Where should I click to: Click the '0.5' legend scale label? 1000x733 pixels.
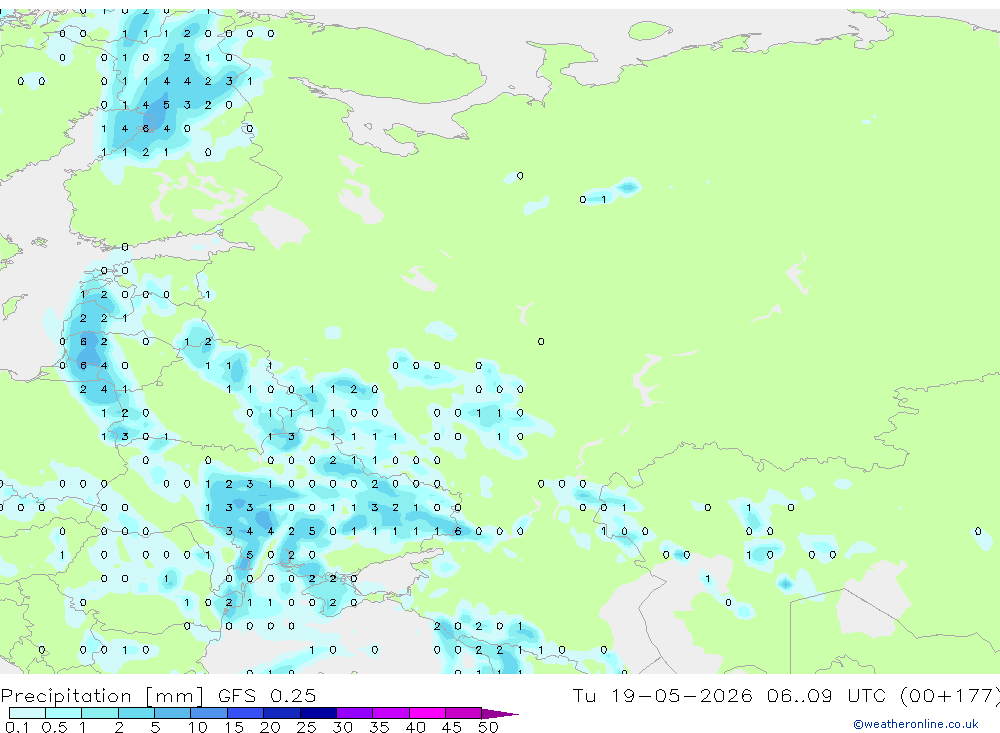54,727
